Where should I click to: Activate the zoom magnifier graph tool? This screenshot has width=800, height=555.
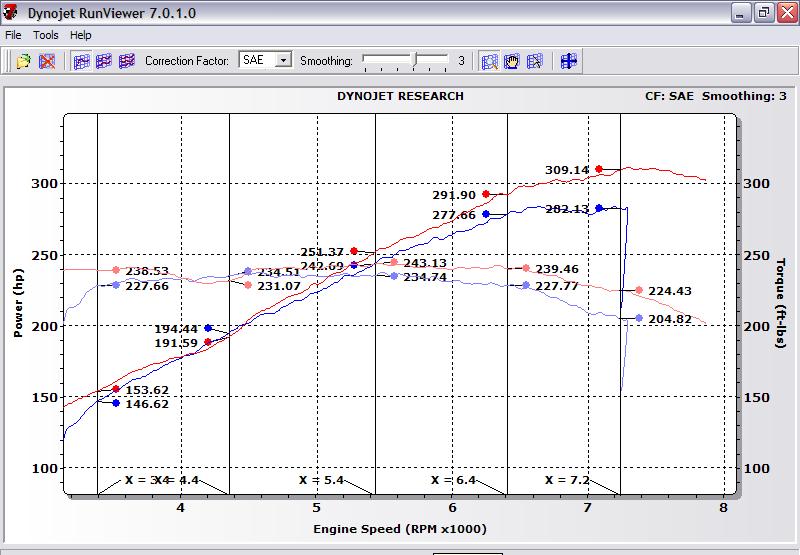point(489,61)
